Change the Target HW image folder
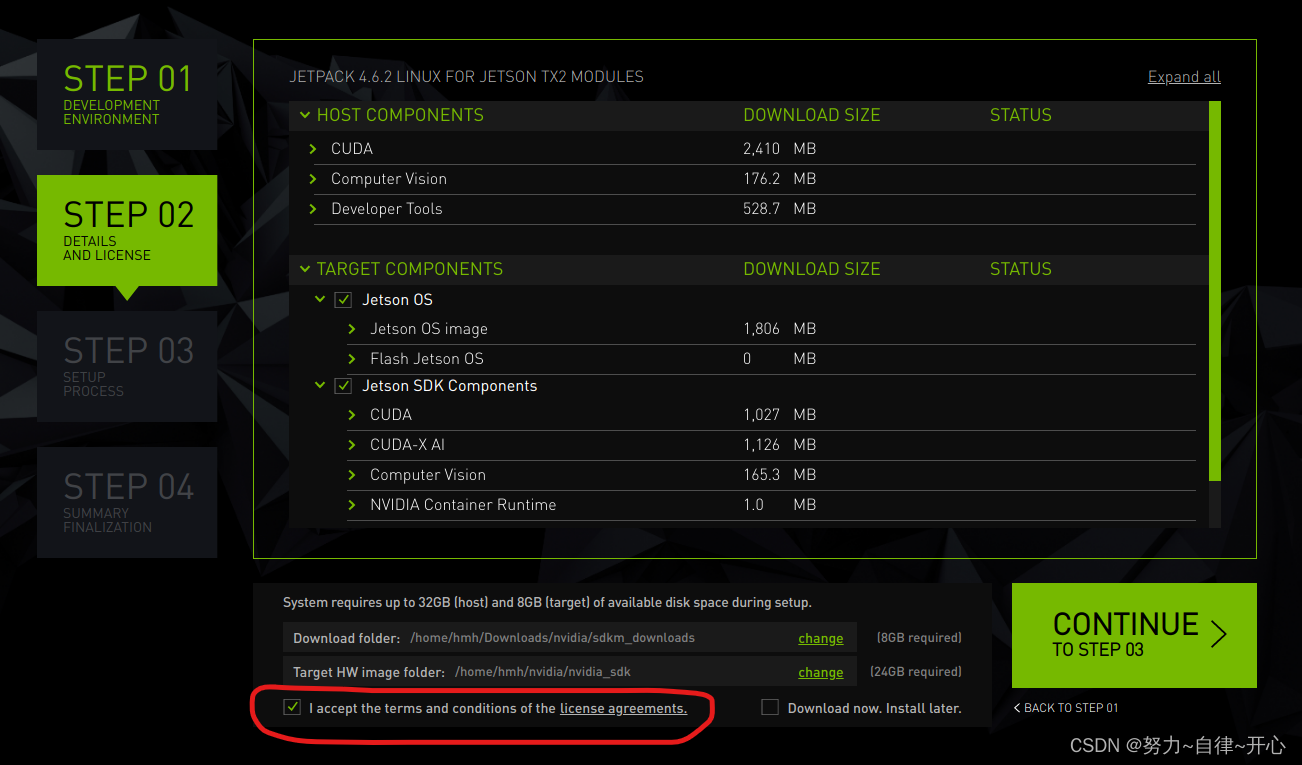 820,672
